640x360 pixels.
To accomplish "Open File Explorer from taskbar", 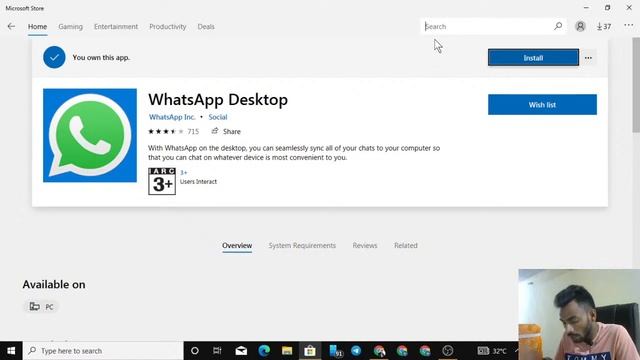I will tap(287, 351).
